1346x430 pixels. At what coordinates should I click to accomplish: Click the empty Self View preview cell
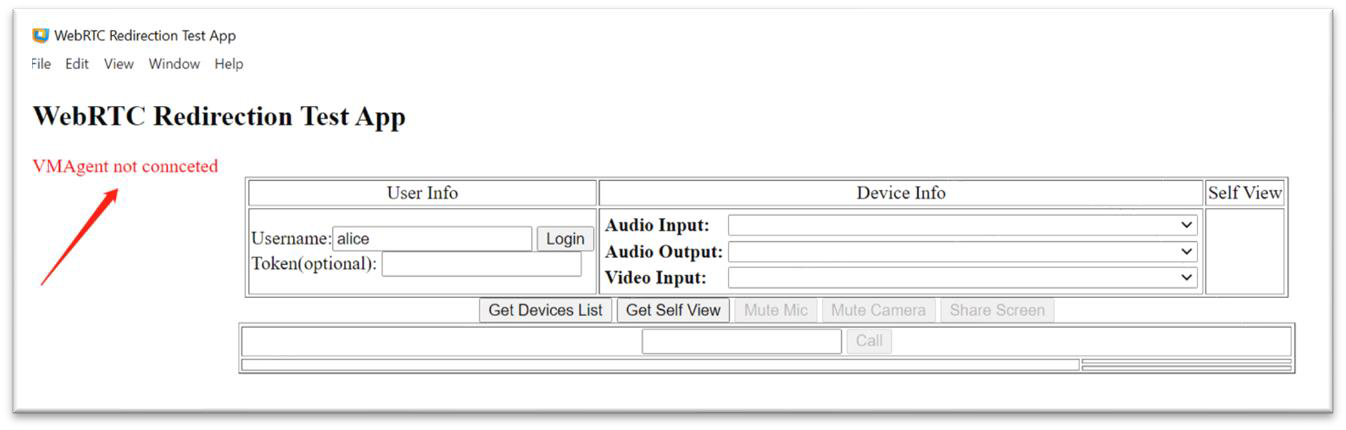(1244, 251)
